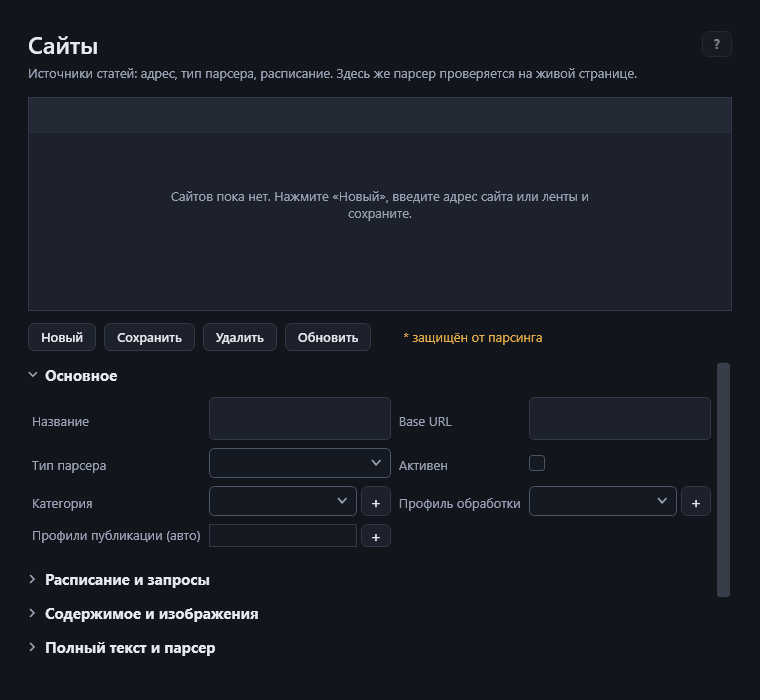Click the Профили публикации (авто) field
The image size is (760, 700).
pos(283,536)
